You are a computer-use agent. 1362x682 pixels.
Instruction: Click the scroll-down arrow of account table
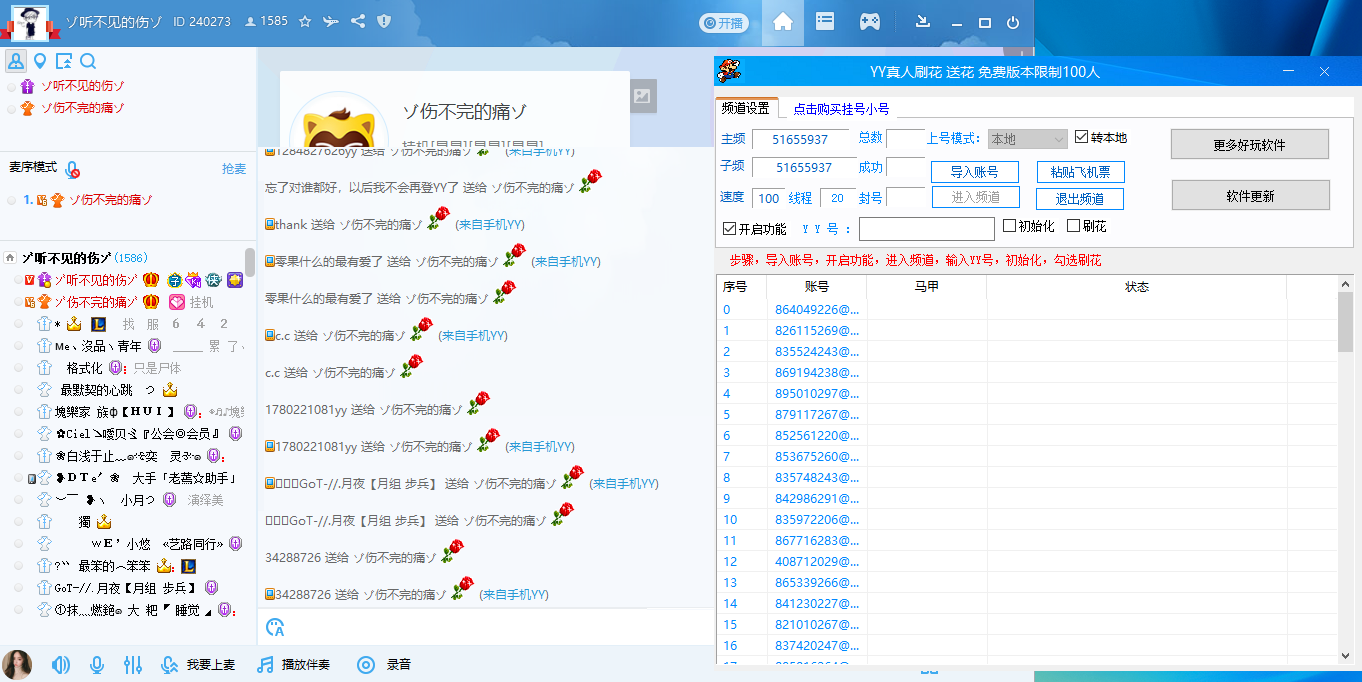(1345, 656)
